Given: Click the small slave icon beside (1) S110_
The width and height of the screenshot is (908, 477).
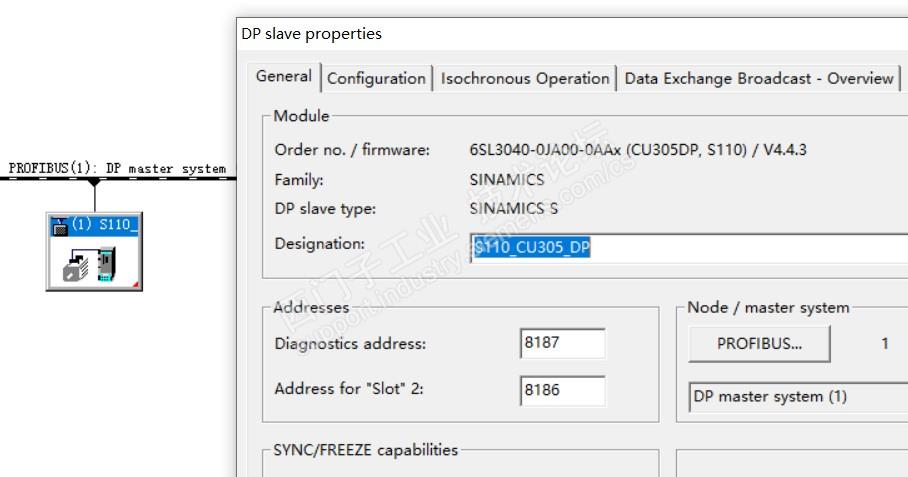Looking at the screenshot, I should pos(59,226).
